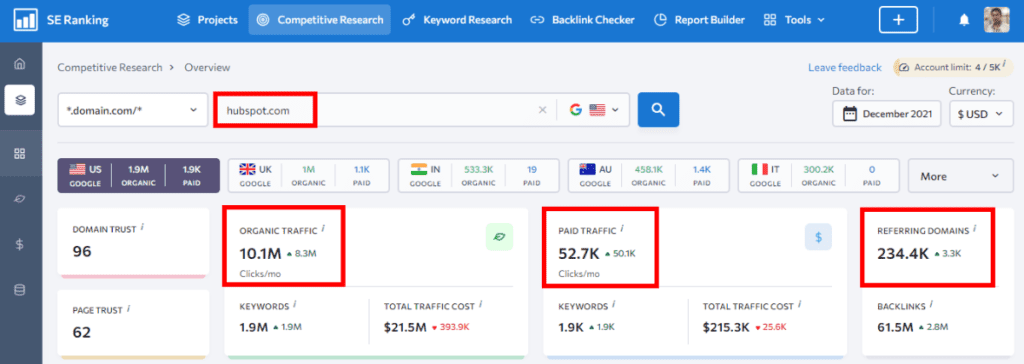This screenshot has width=1024, height=364.
Task: Click the SE Ranking logo
Action: coord(61,20)
